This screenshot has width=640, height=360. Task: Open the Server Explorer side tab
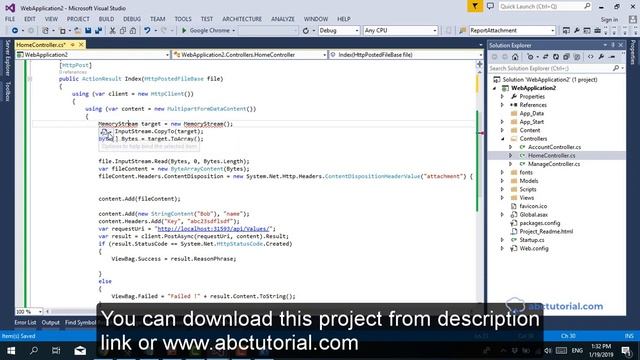pyautogui.click(x=7, y=58)
